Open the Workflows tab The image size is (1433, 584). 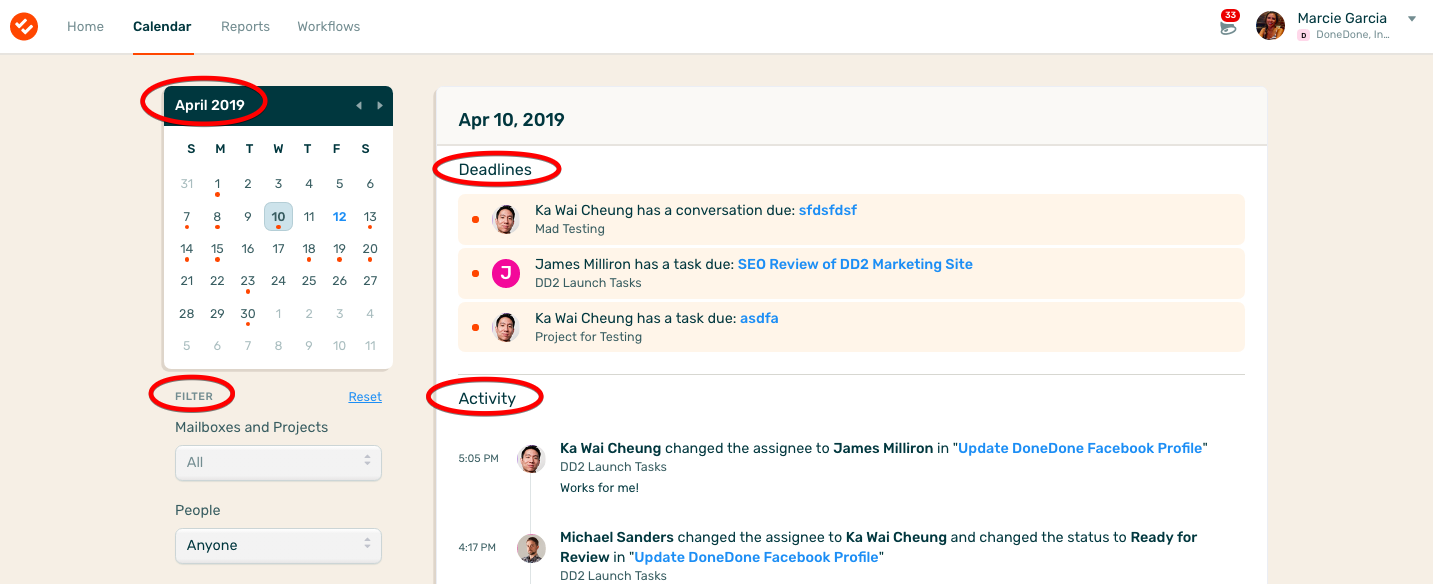(328, 26)
